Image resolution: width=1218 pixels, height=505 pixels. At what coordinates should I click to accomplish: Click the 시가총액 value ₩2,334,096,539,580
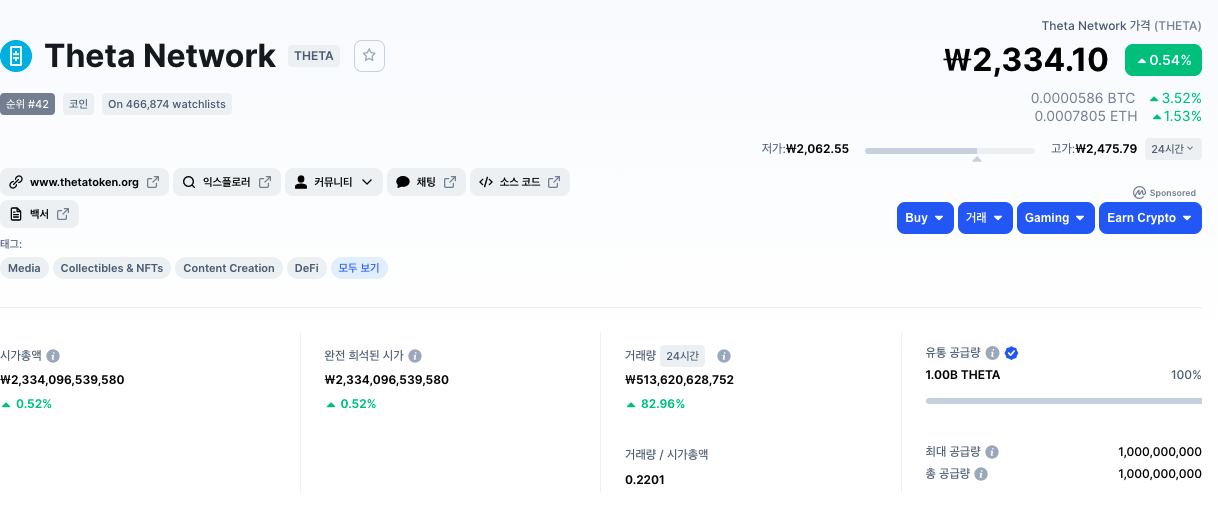[62, 380]
